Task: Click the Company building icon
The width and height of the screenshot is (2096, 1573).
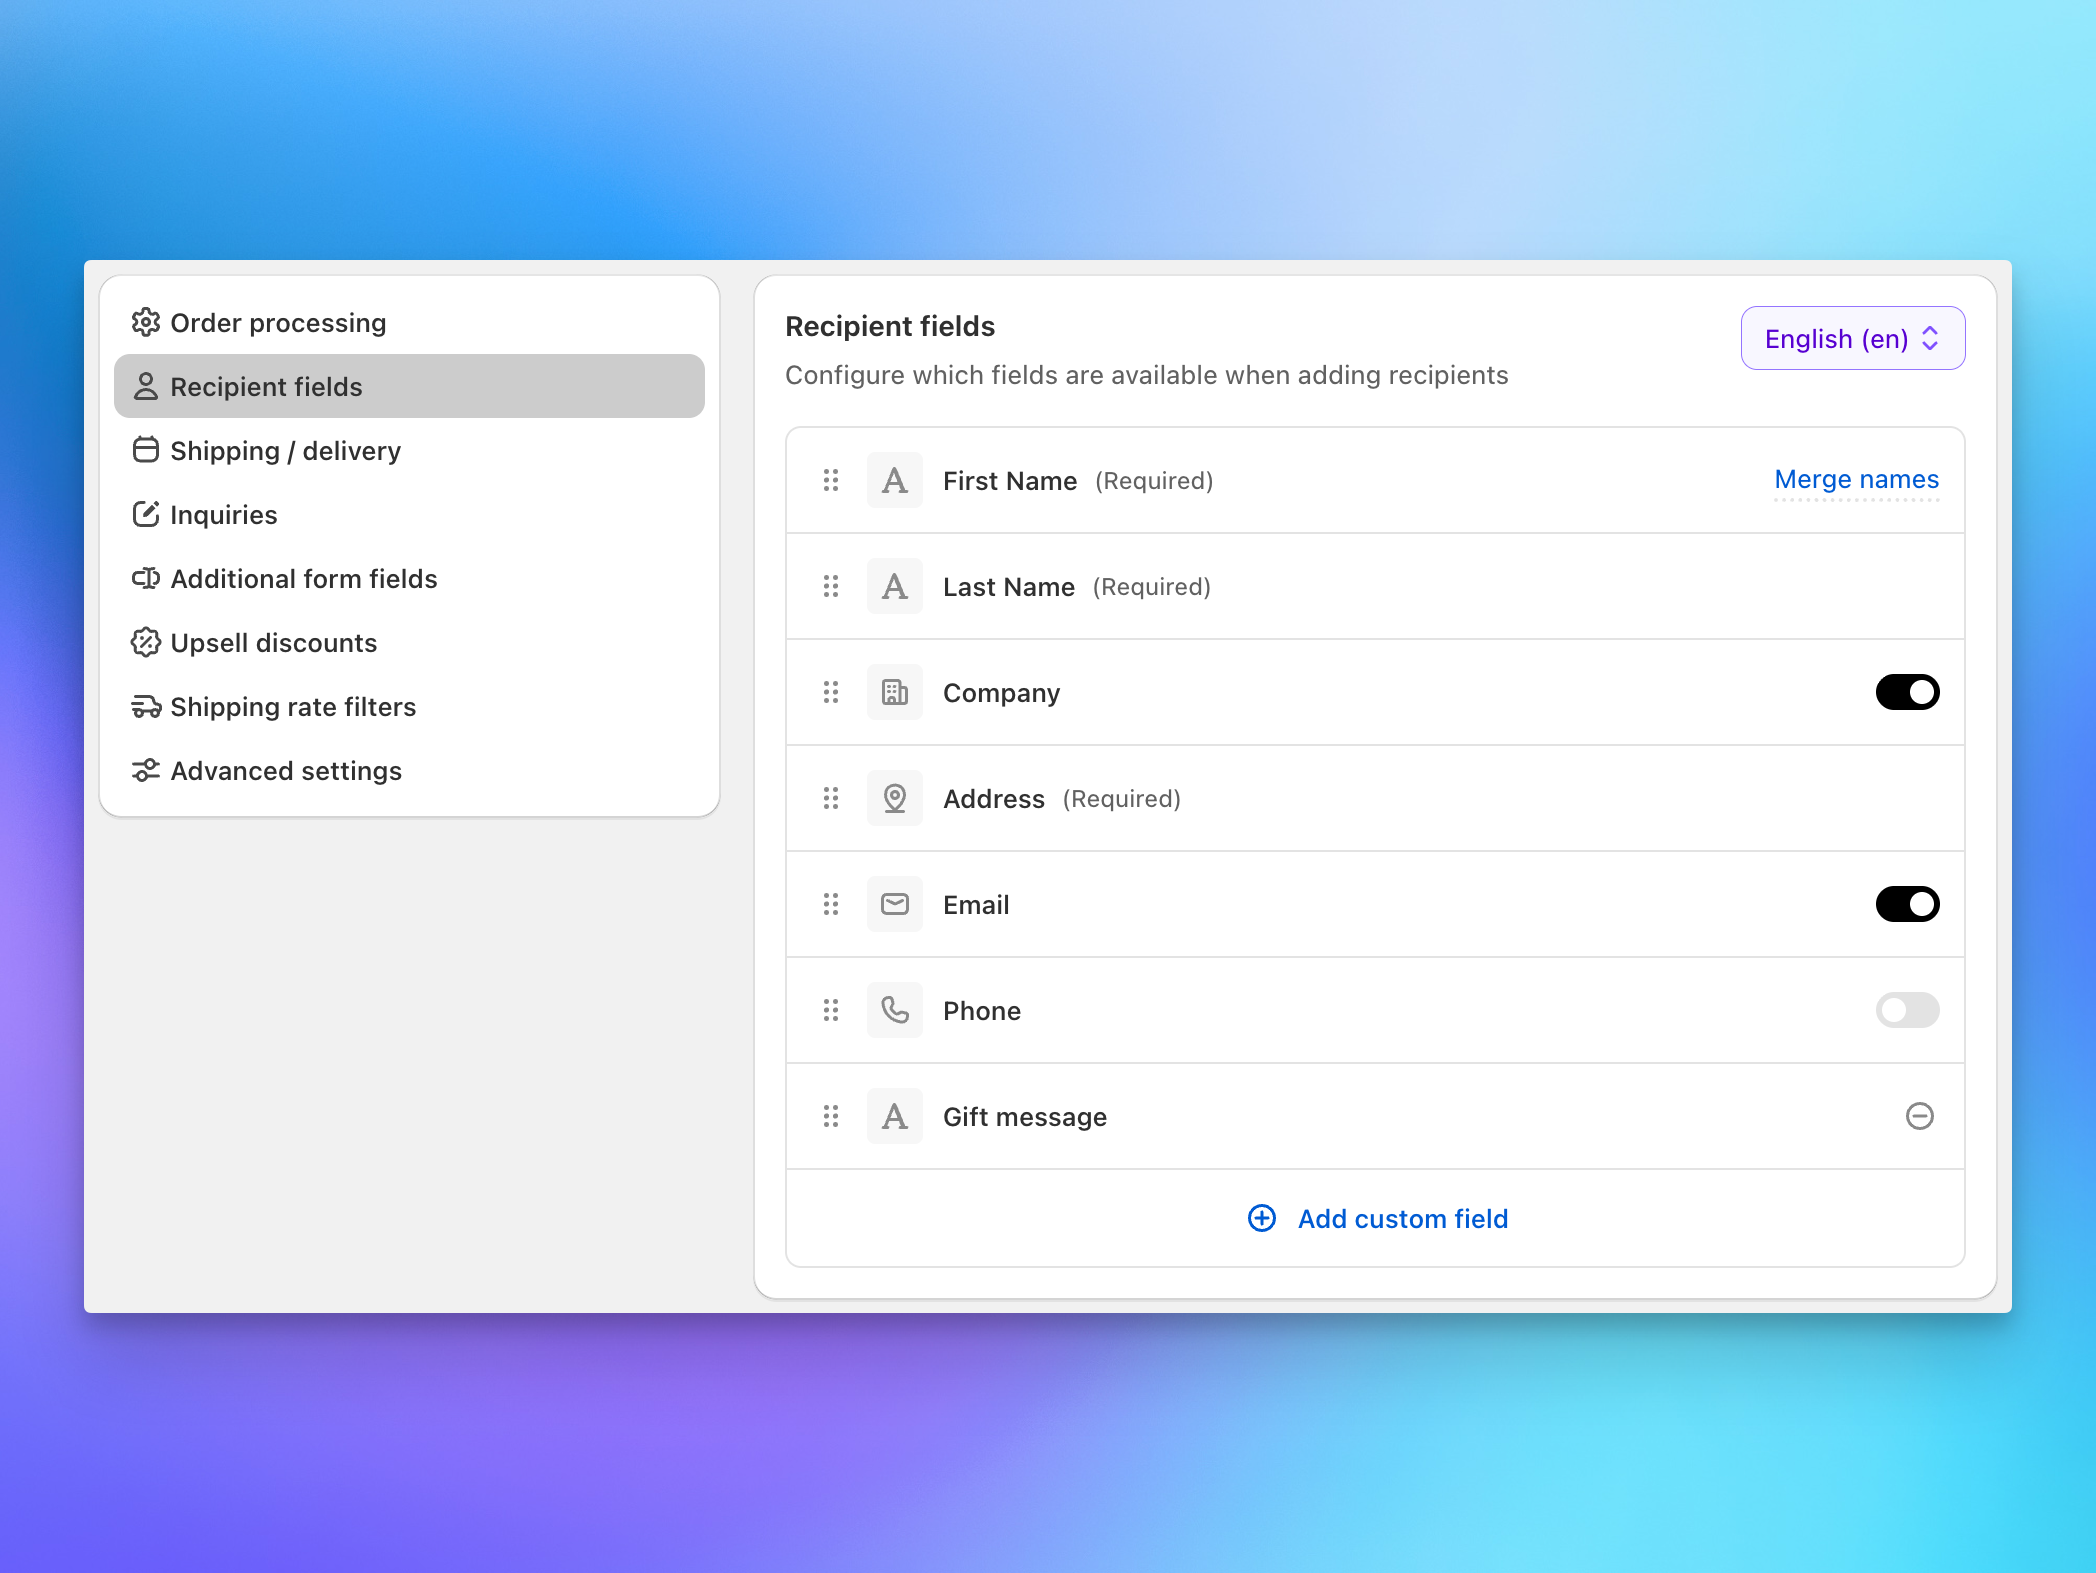Action: pyautogui.click(x=894, y=691)
